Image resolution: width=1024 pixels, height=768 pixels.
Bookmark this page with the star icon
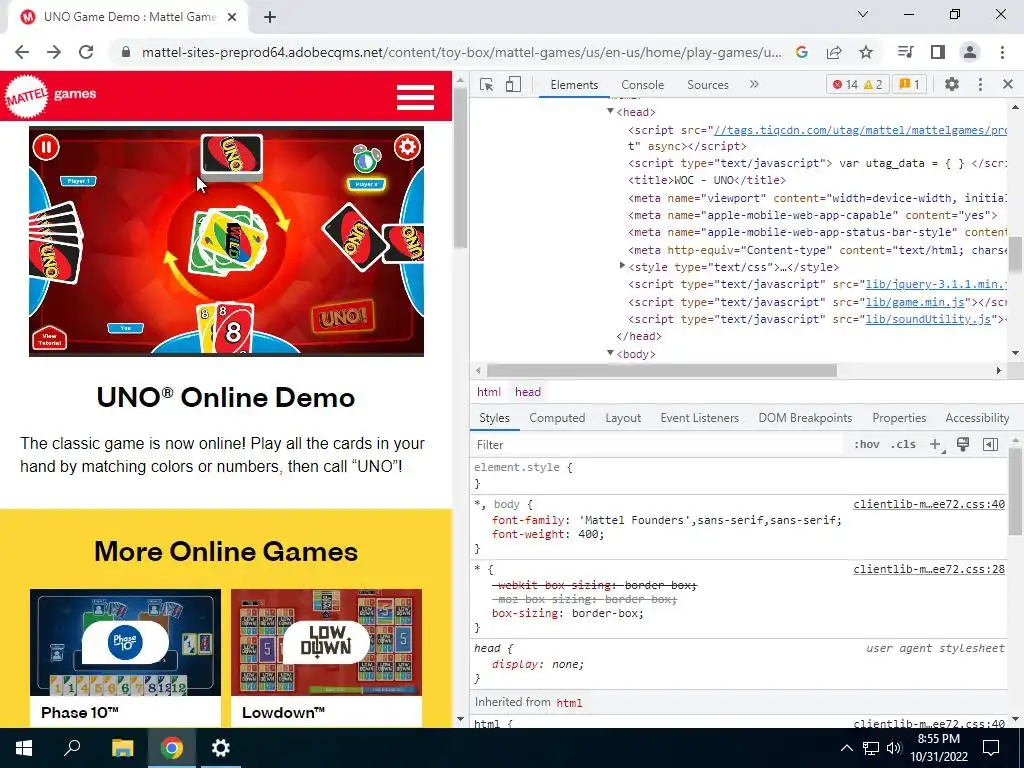coord(866,52)
